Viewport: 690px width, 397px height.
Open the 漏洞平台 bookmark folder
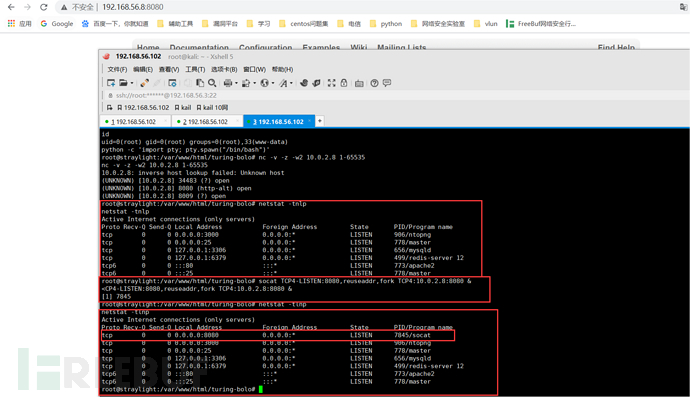click(220, 24)
